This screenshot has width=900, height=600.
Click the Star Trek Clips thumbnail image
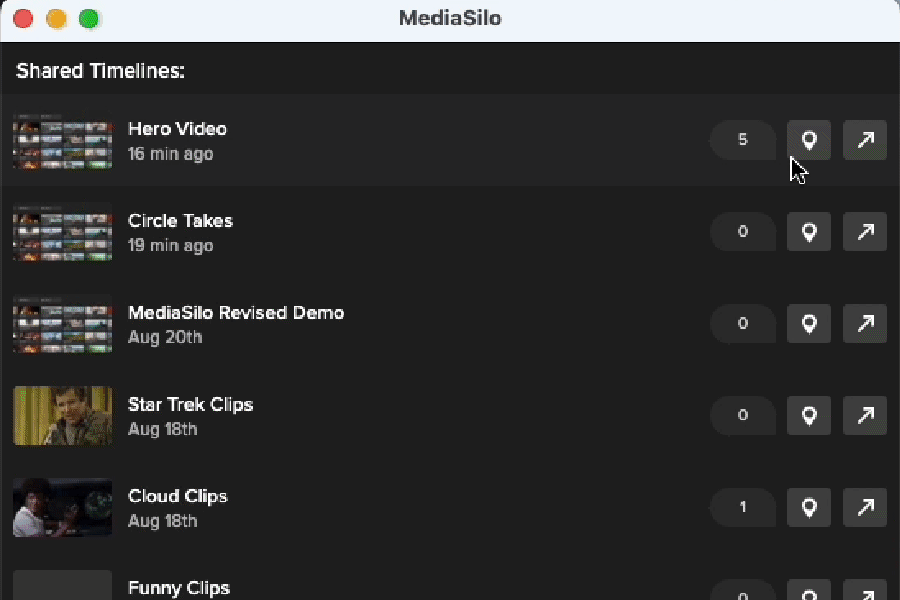pos(62,415)
